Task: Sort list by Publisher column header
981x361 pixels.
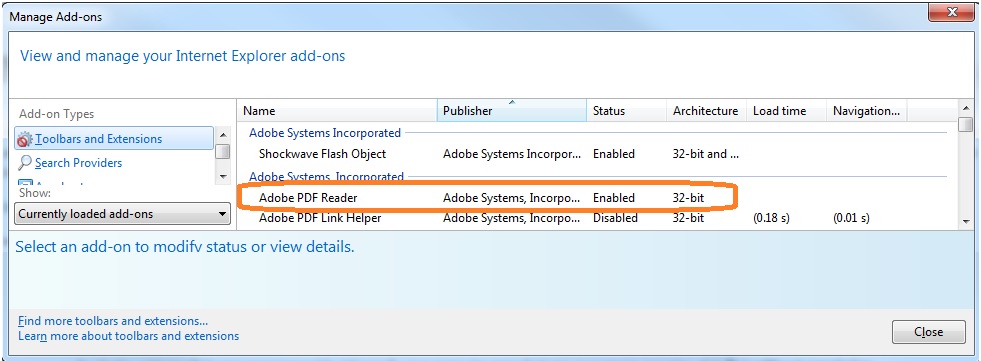Action: (x=512, y=111)
